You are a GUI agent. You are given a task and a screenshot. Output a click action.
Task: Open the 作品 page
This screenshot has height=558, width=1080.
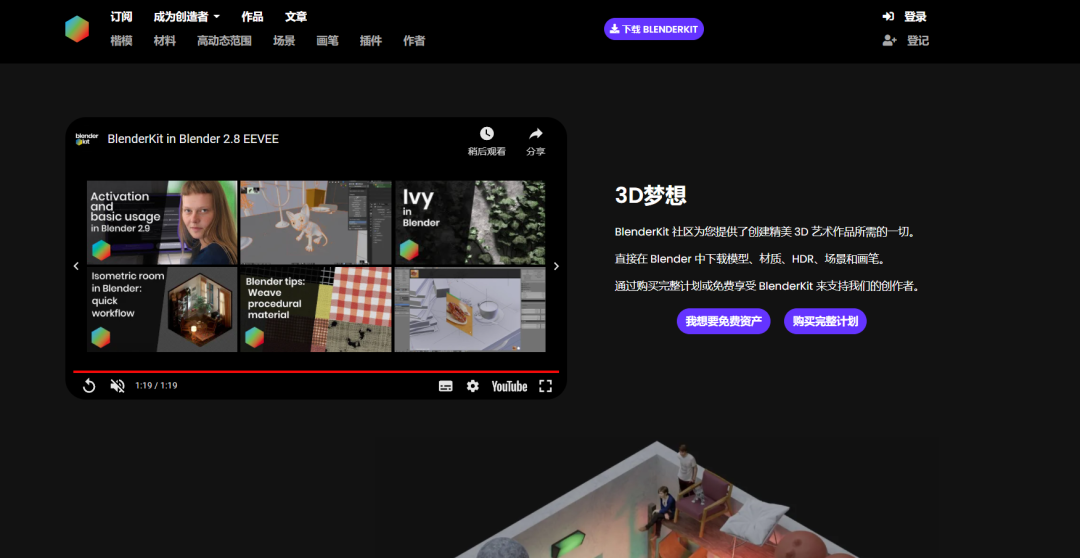click(252, 17)
